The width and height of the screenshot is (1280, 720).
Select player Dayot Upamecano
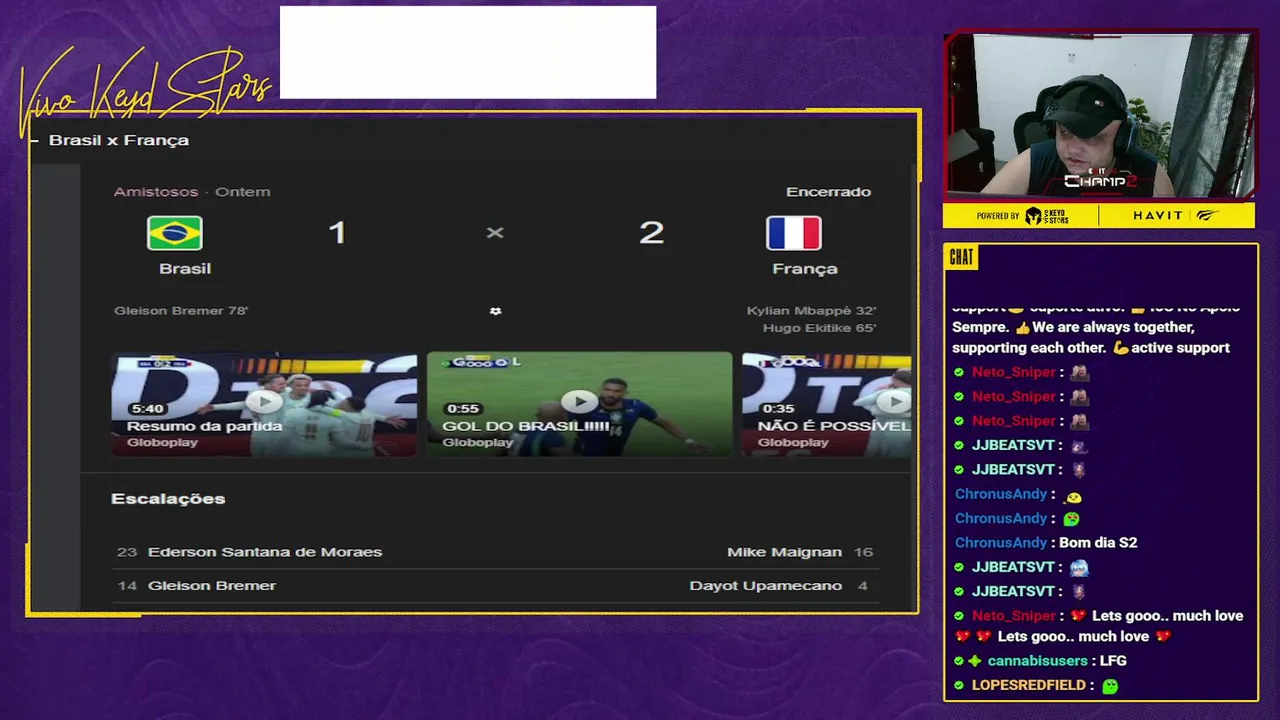(765, 585)
